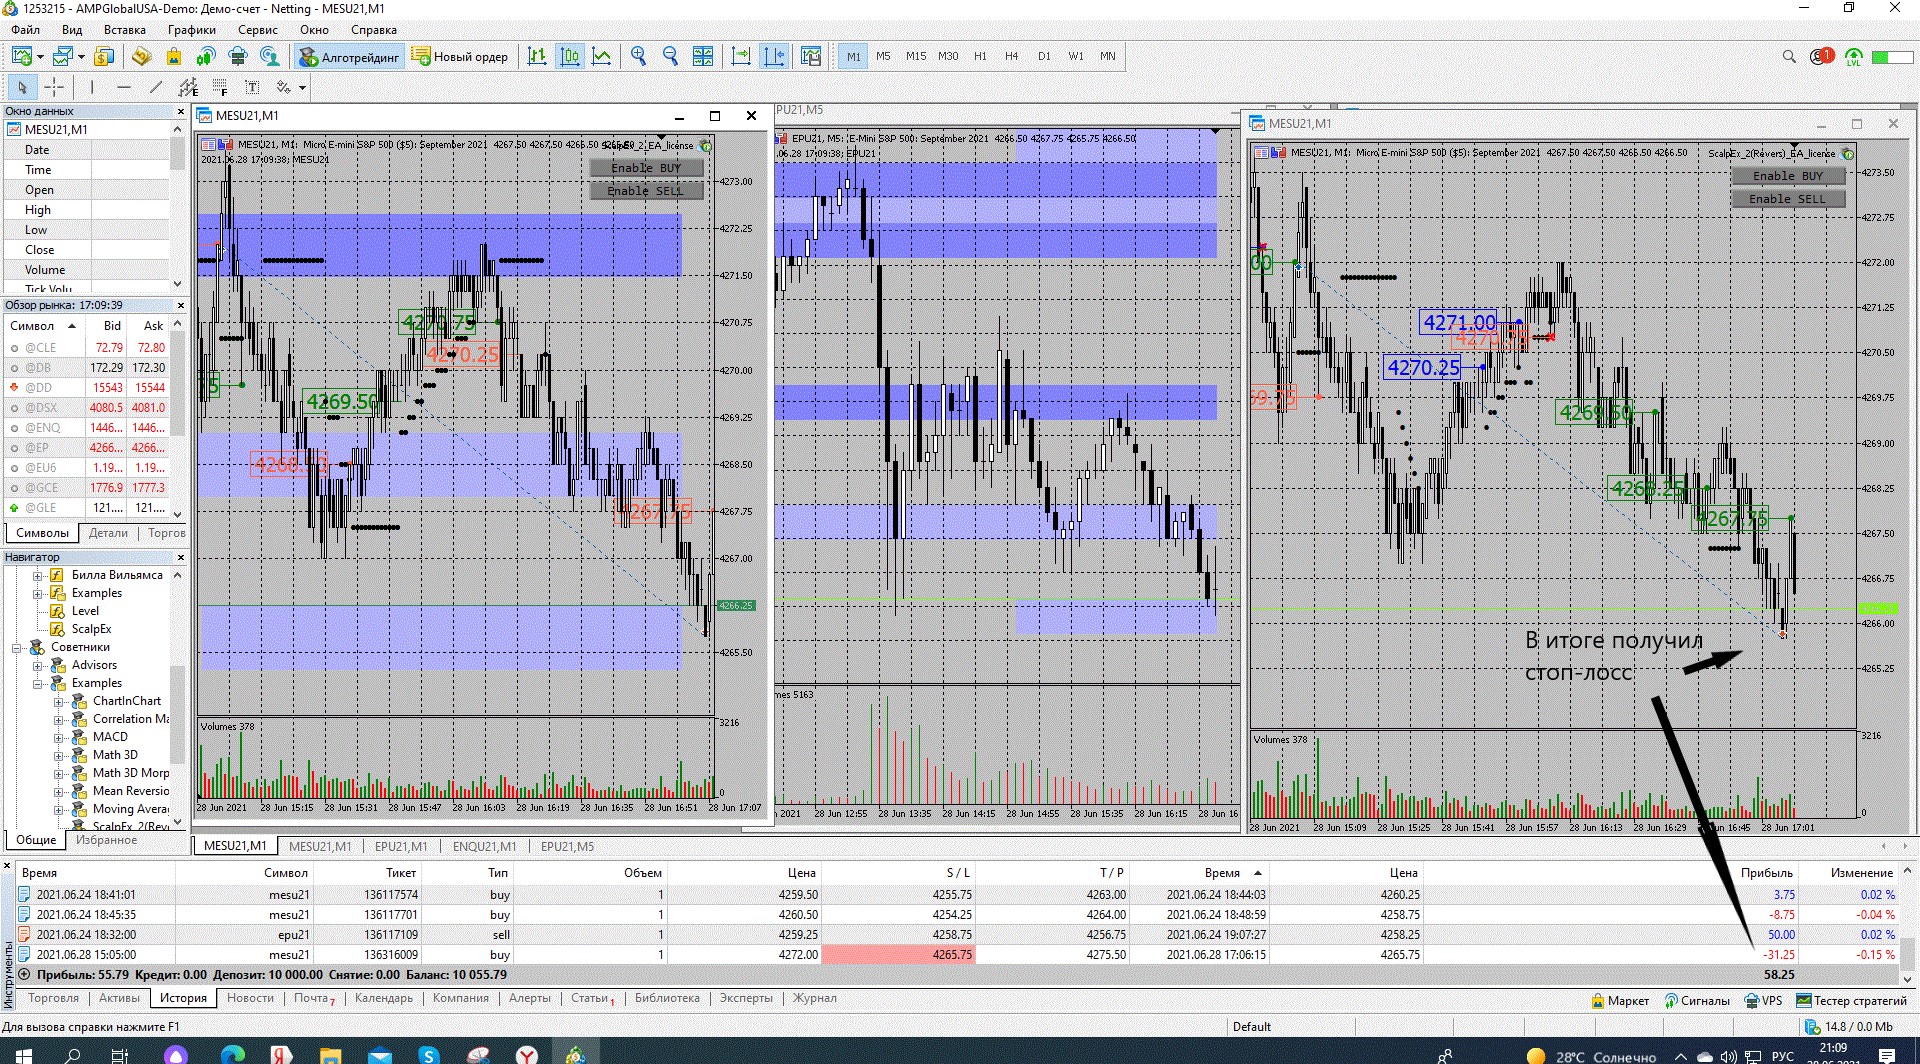Expand the ChartInChart tree node
This screenshot has height=1064, width=1920.
[x=59, y=702]
